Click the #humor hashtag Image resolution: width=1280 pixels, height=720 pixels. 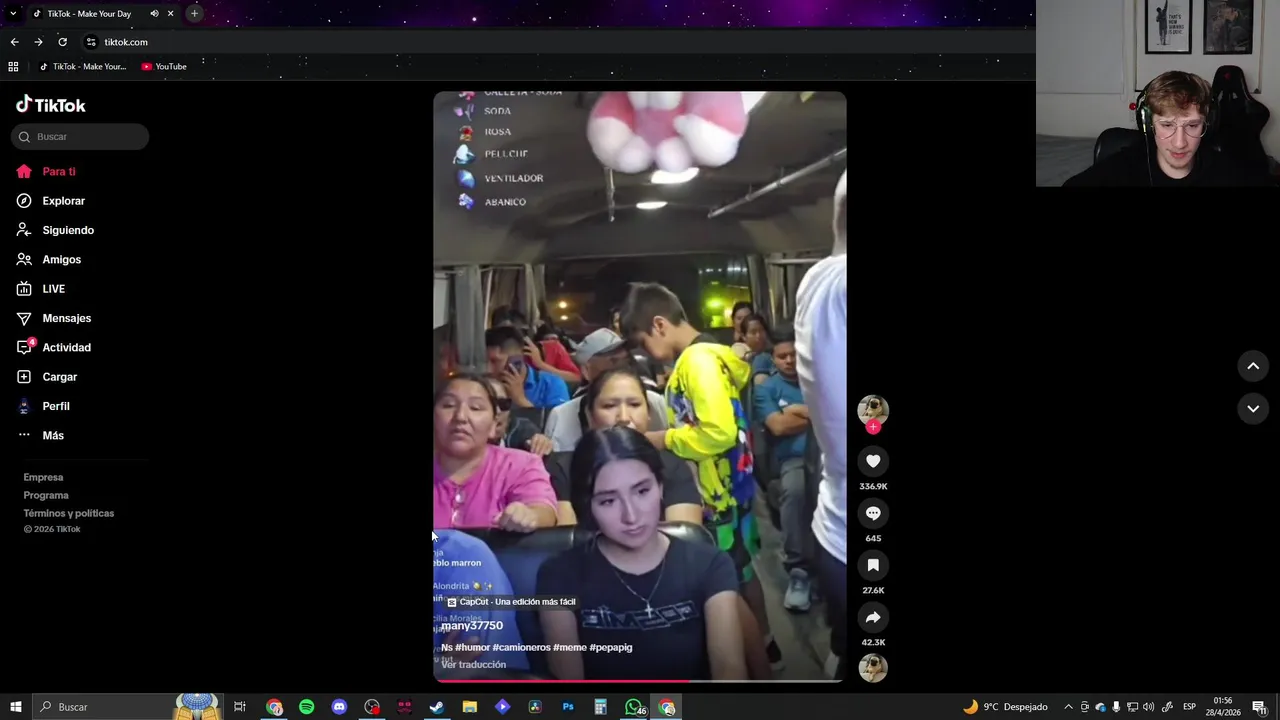(471, 647)
